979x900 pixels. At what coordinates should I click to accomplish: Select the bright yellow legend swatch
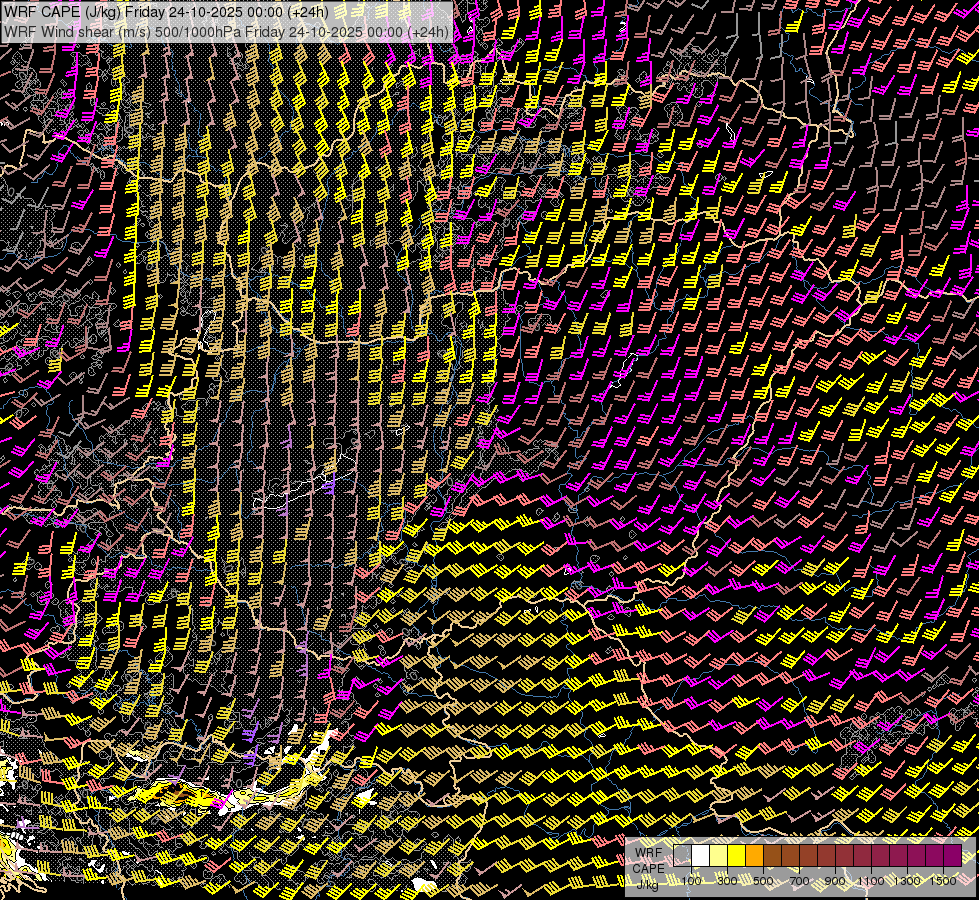(x=737, y=855)
